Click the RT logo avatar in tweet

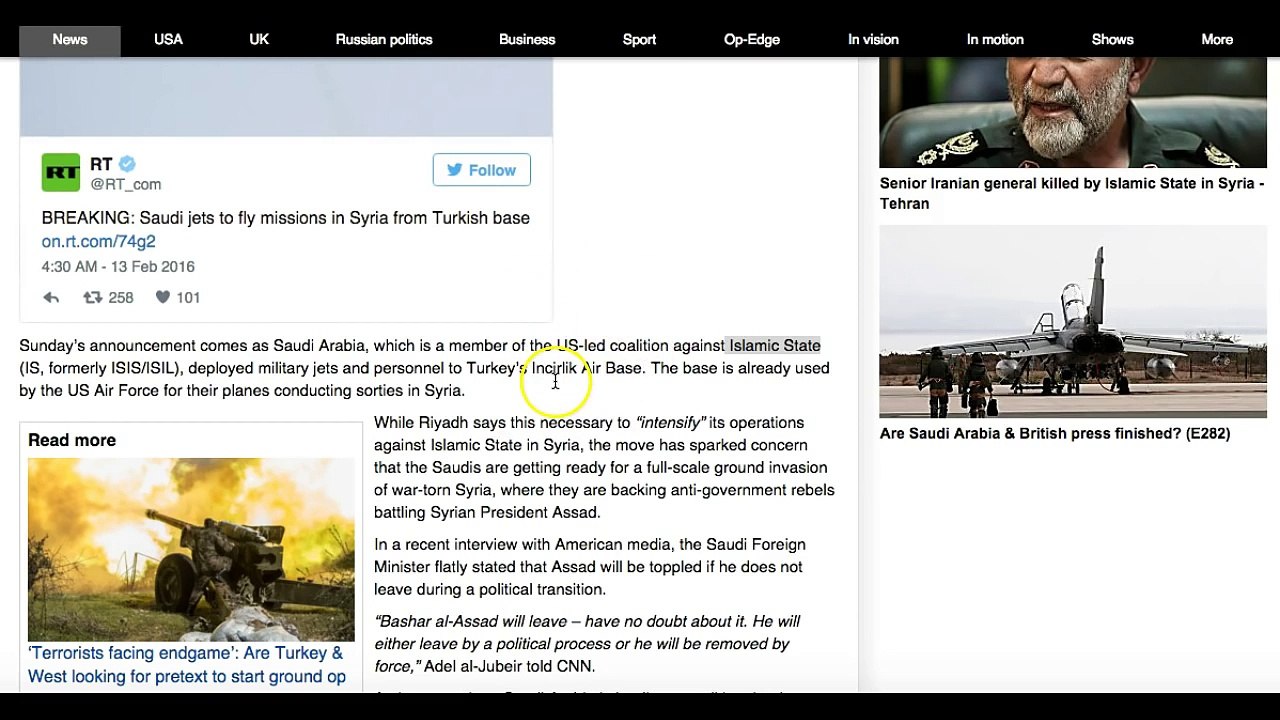pos(60,172)
